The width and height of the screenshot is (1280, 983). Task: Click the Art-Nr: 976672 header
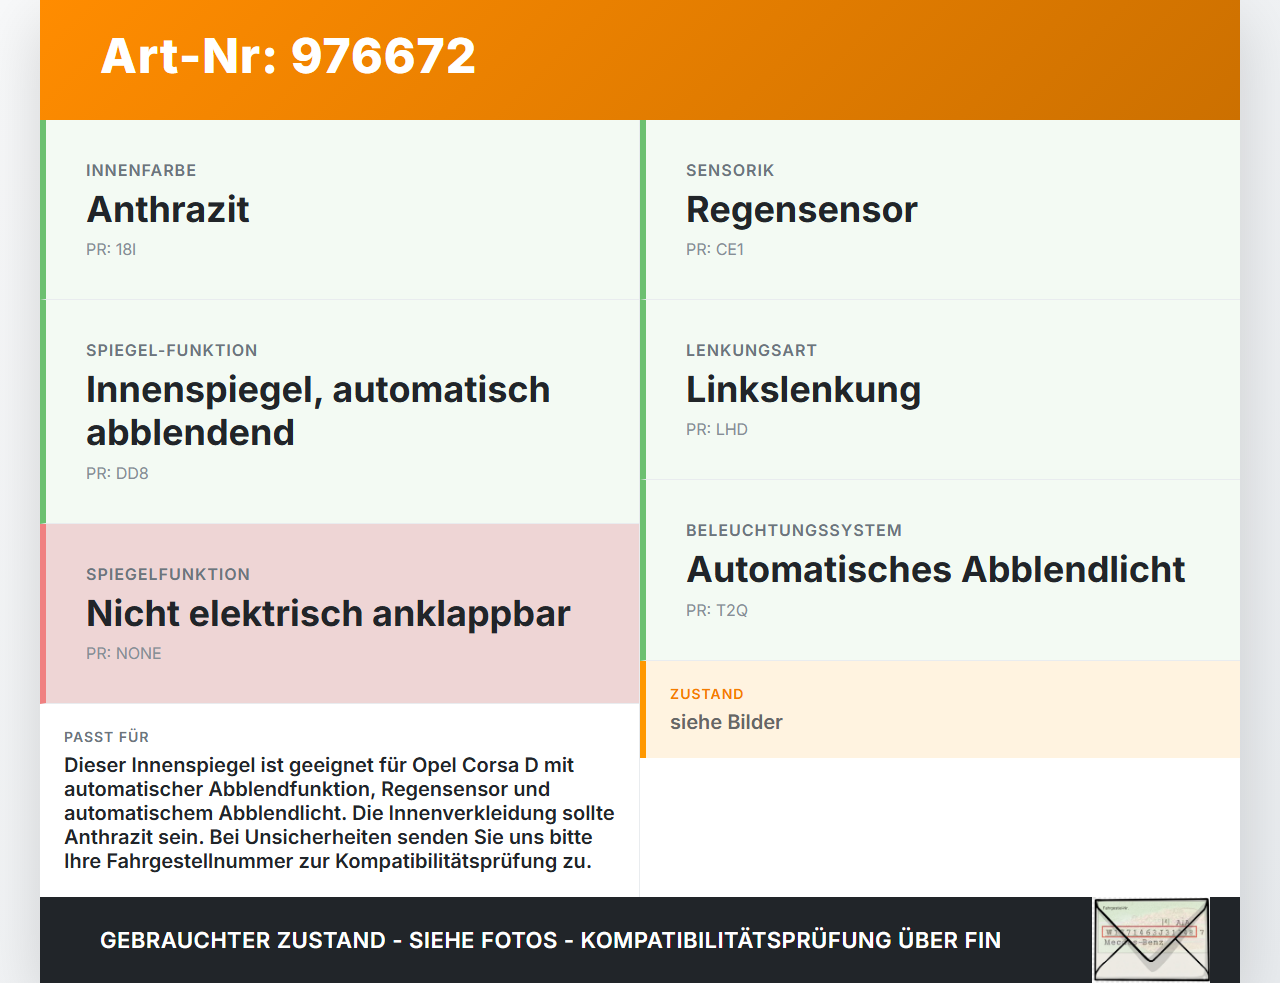click(288, 56)
